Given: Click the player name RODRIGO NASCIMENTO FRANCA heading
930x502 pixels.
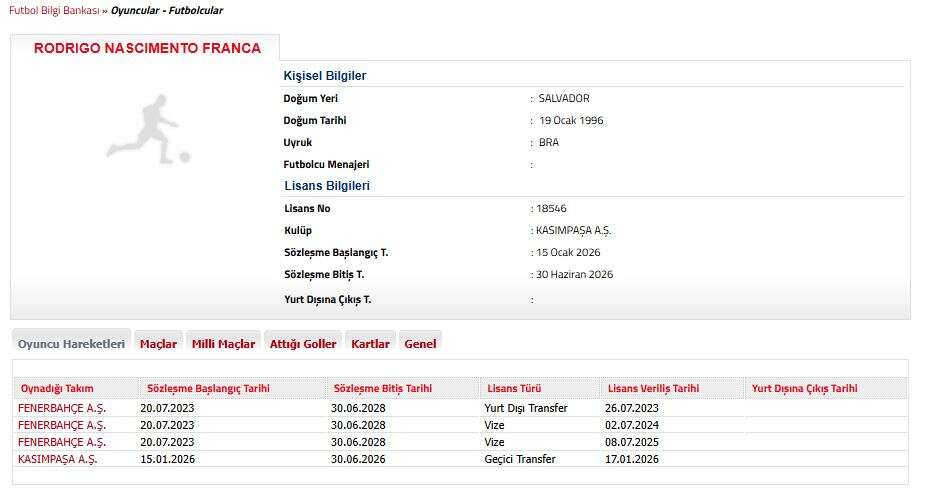Looking at the screenshot, I should (147, 48).
